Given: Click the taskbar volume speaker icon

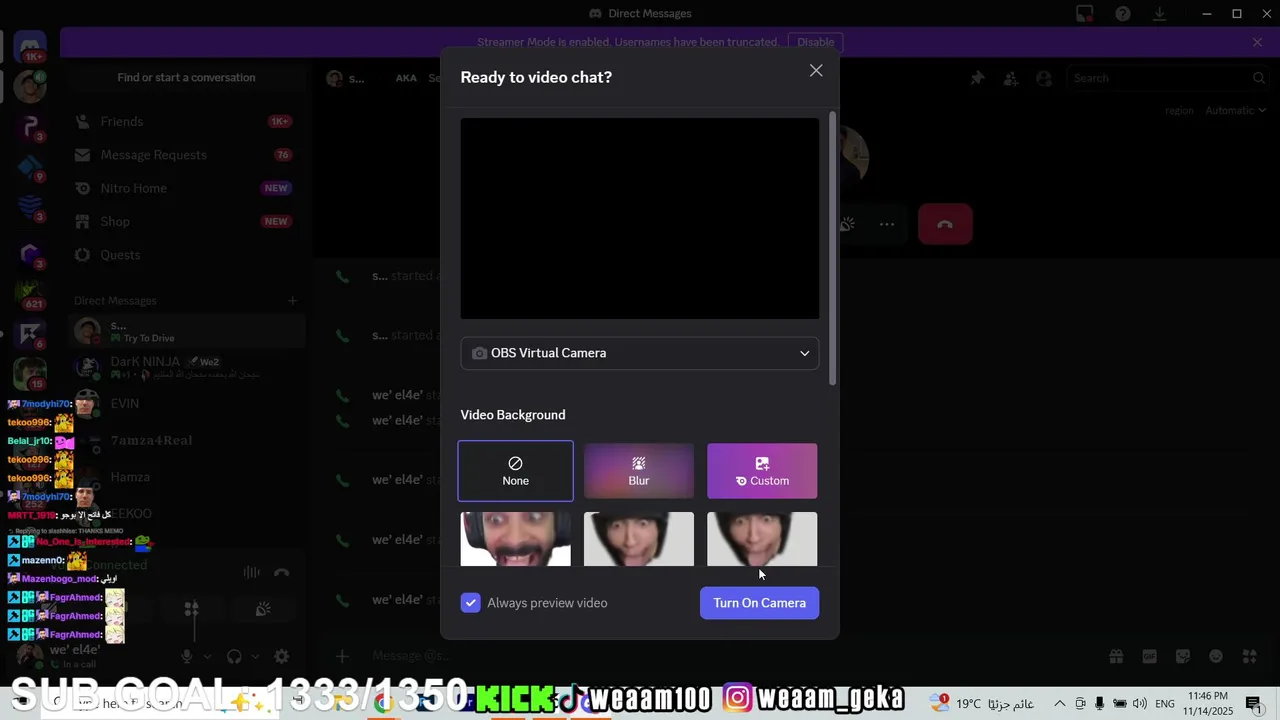Looking at the screenshot, I should coord(1140,704).
